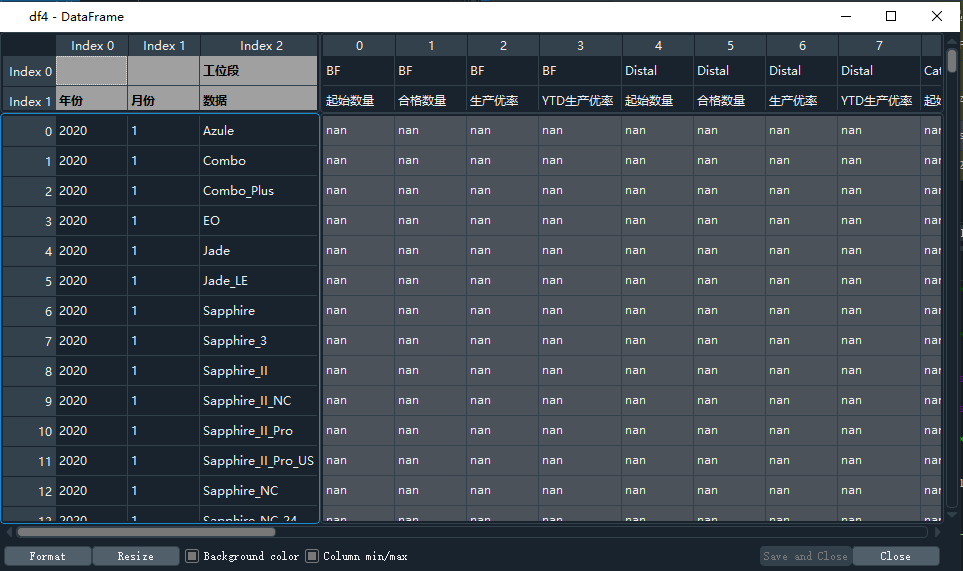Select column header 2
Image resolution: width=963 pixels, height=571 pixels.
click(503, 45)
